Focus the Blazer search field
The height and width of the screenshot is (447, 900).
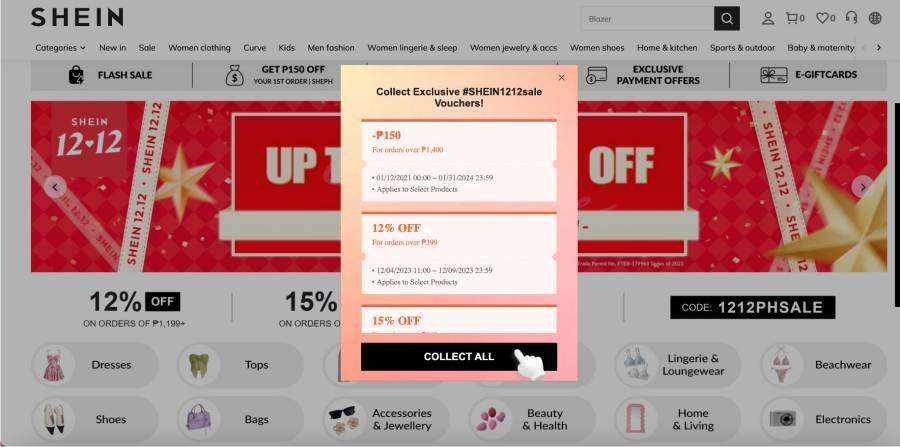647,18
